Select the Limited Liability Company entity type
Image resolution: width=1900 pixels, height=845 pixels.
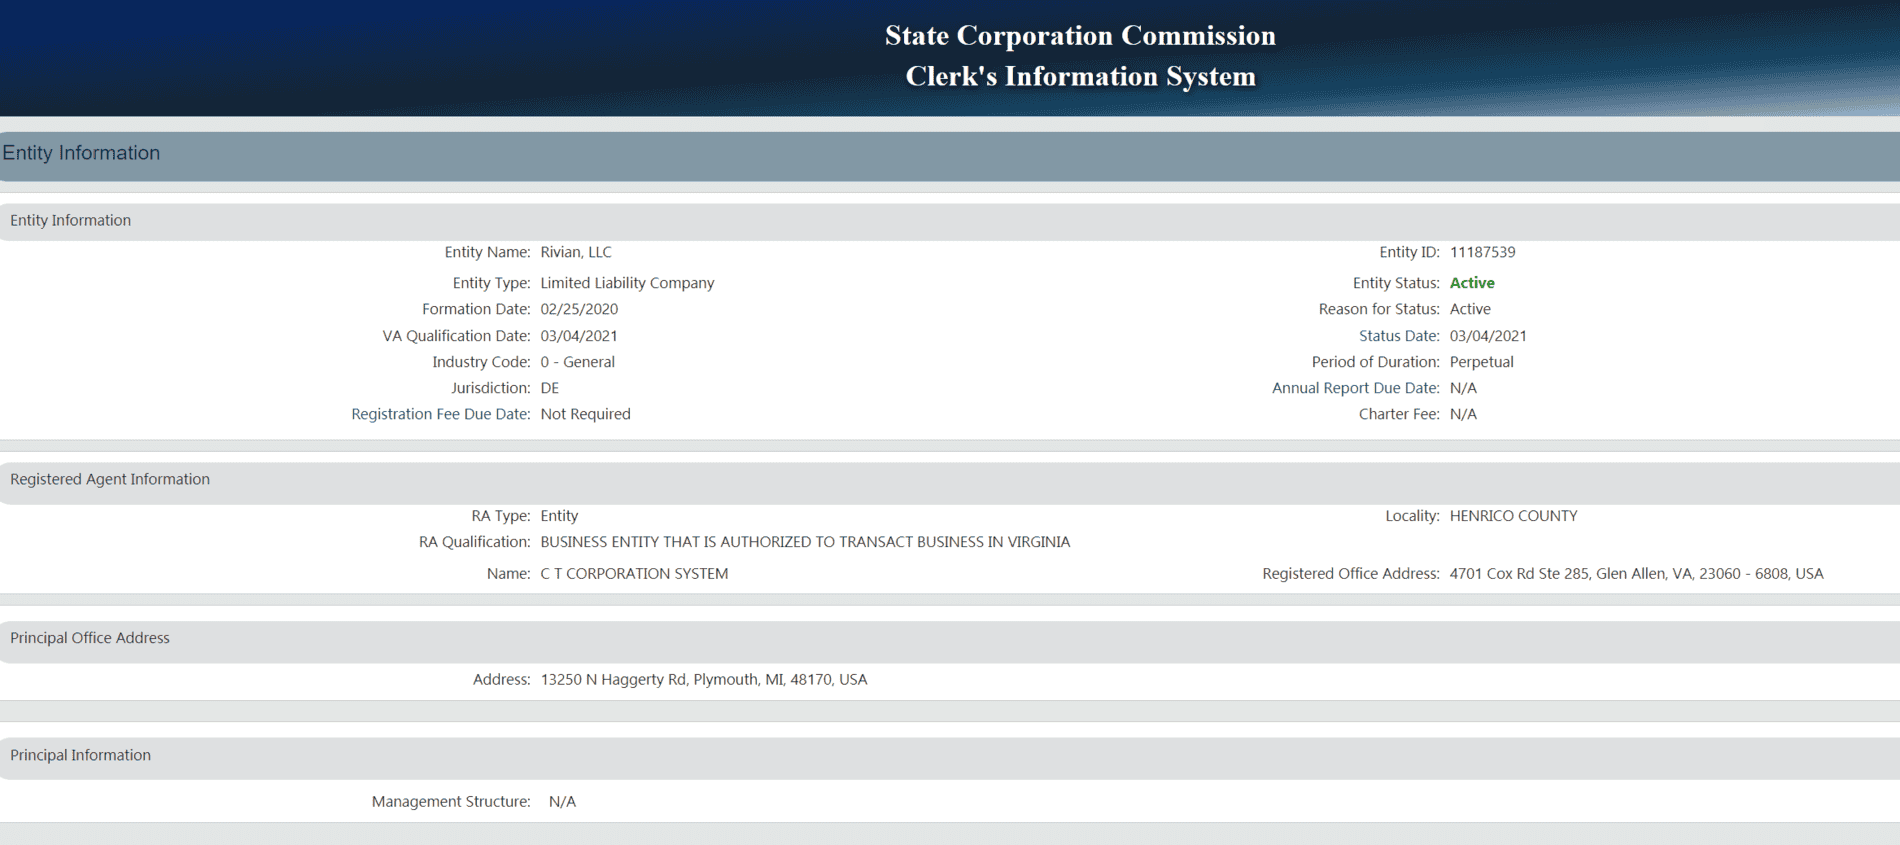(x=627, y=283)
